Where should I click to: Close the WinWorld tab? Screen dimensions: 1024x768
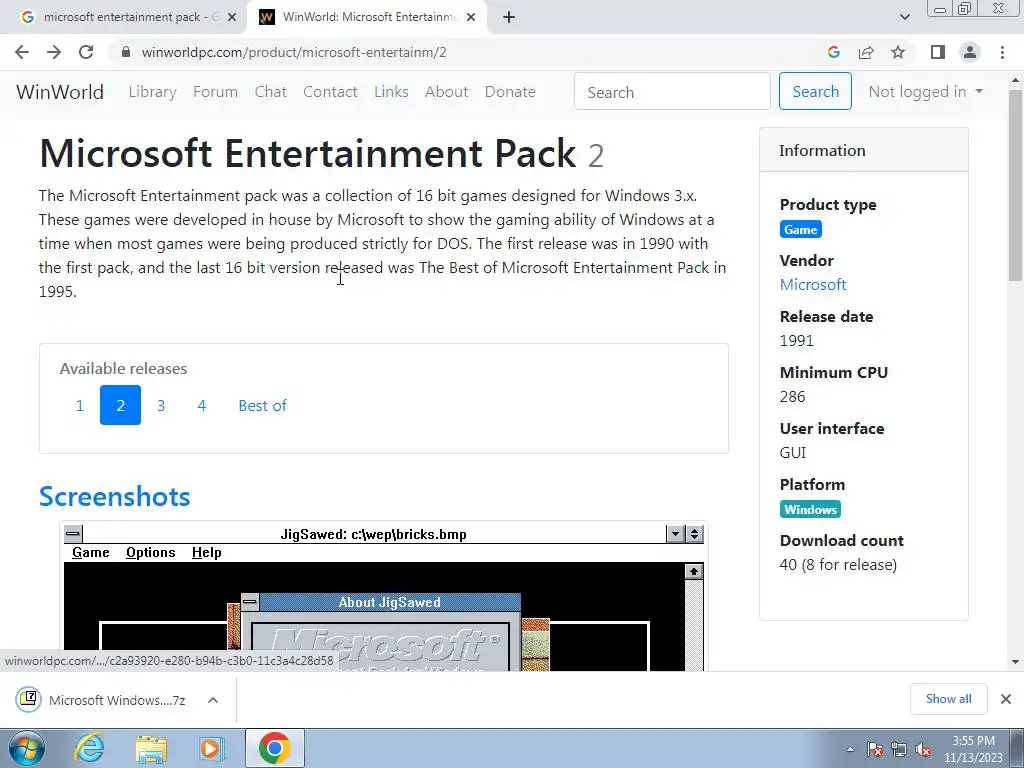(471, 18)
